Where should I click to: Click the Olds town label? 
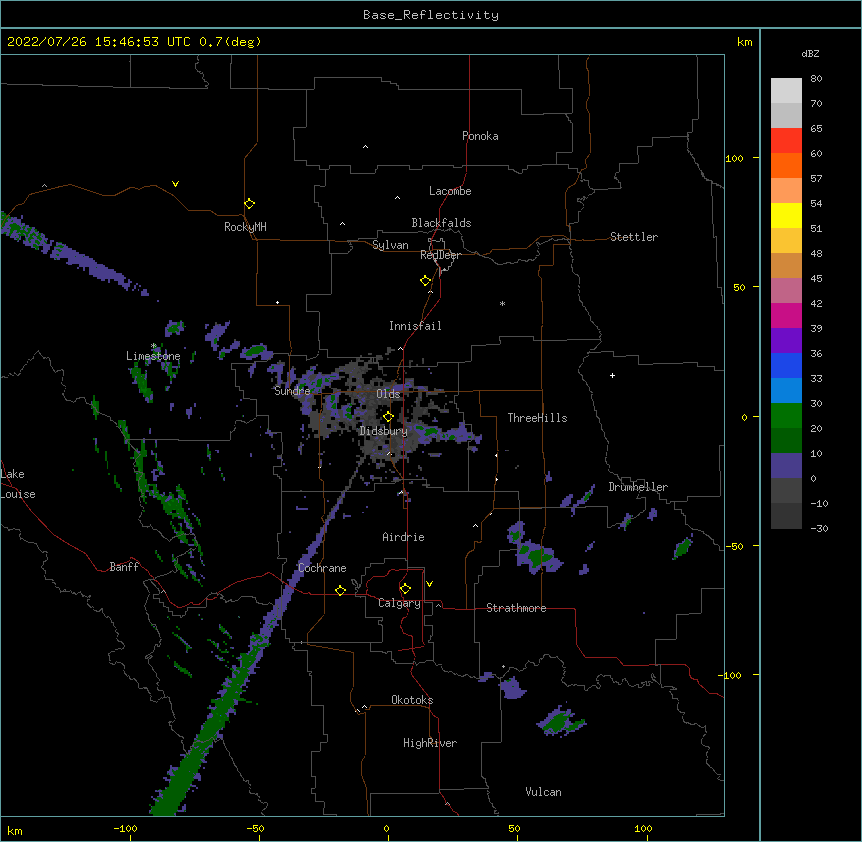[388, 394]
